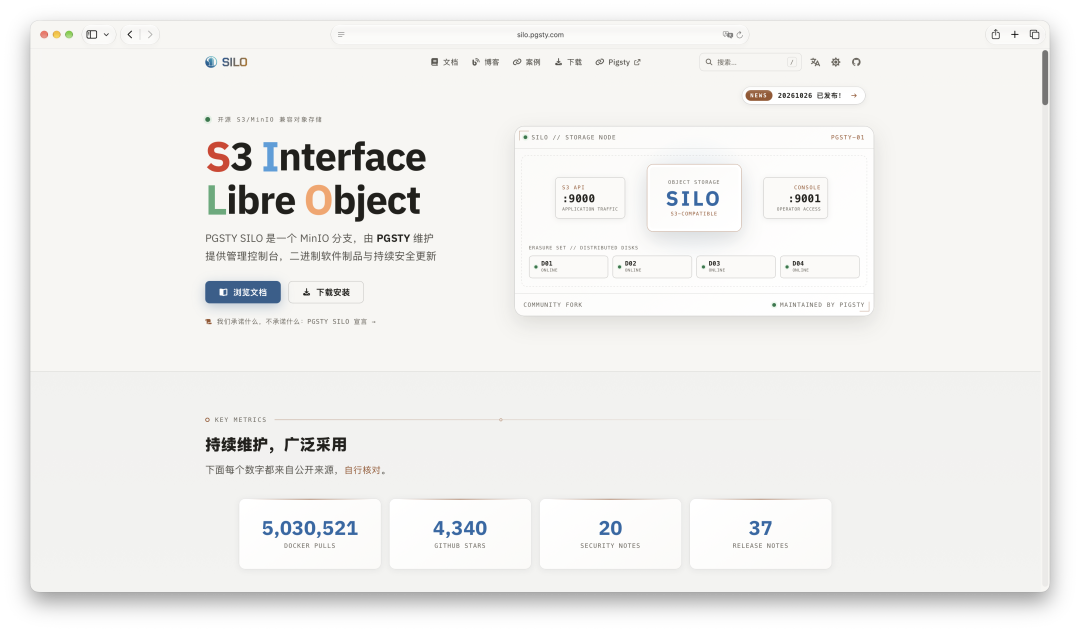Image resolution: width=1080 pixels, height=632 pixels.
Task: Click the 37 Release Notes card
Action: click(x=760, y=534)
